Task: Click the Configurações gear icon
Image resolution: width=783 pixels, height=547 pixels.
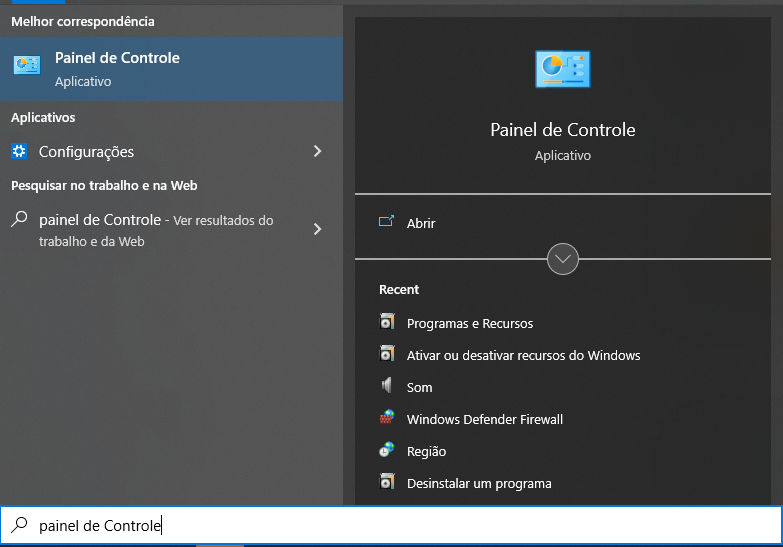Action: [19, 151]
